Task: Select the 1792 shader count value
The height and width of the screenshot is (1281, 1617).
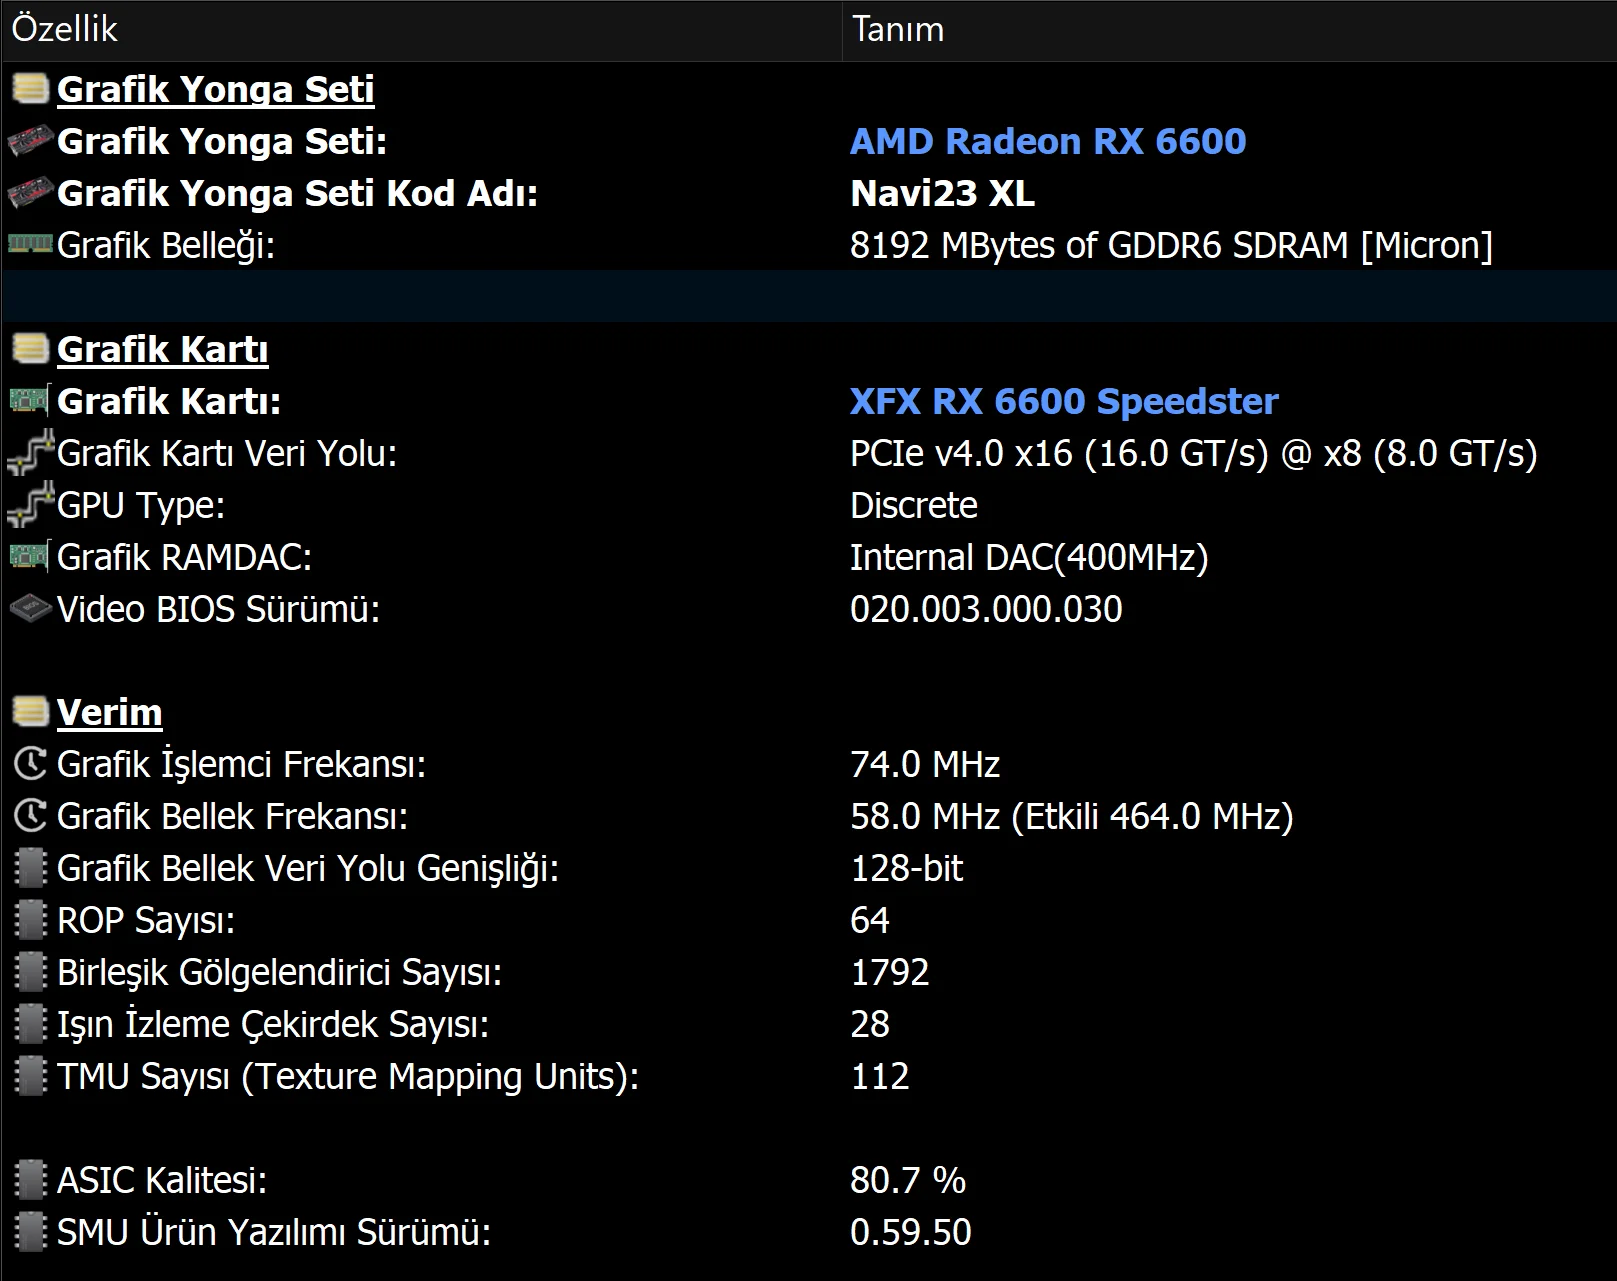Action: tap(890, 972)
